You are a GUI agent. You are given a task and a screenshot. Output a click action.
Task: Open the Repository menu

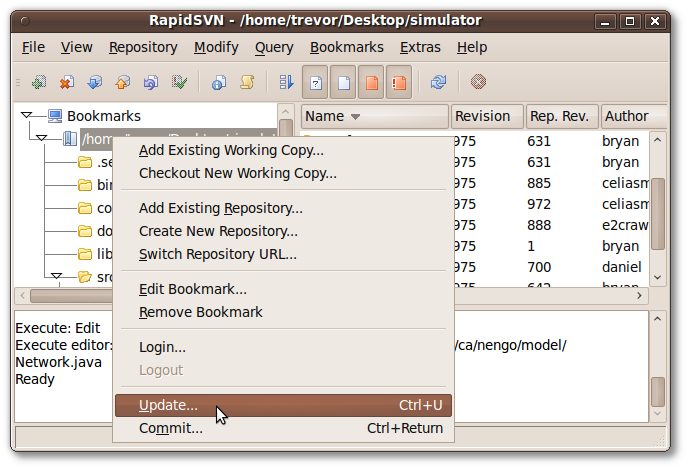pyautogui.click(x=143, y=47)
